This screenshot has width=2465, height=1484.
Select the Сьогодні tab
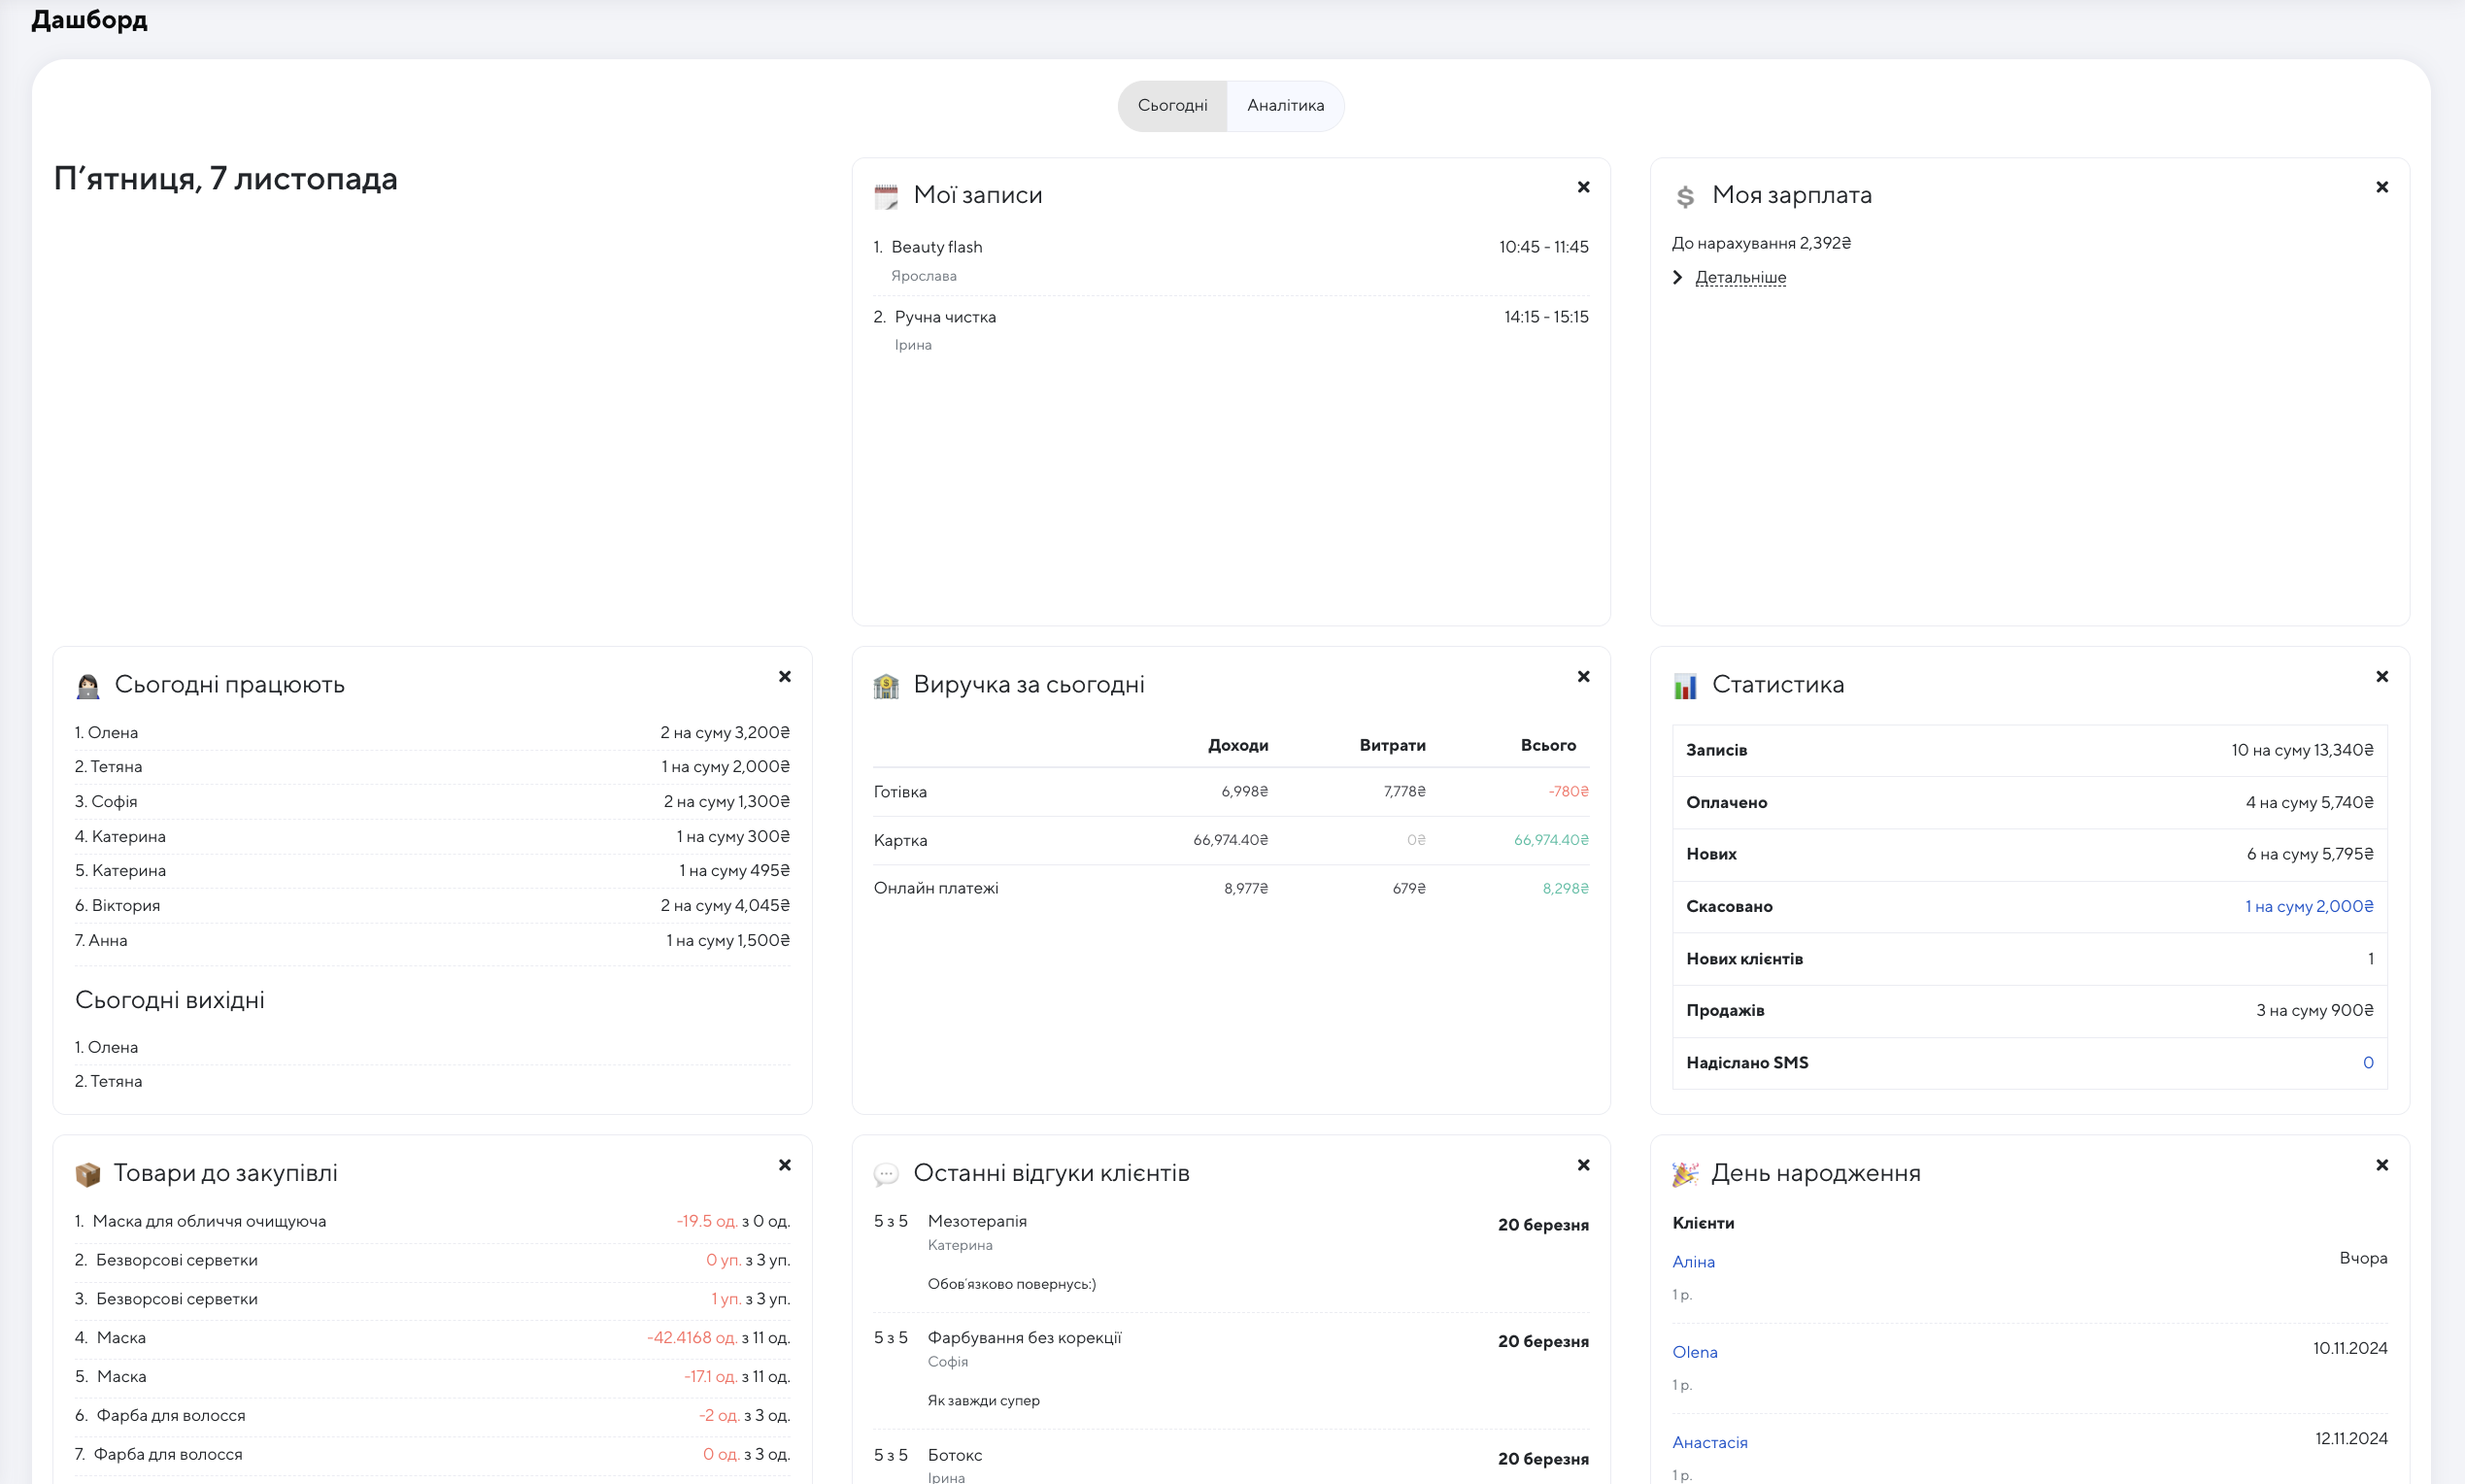tap(1172, 106)
